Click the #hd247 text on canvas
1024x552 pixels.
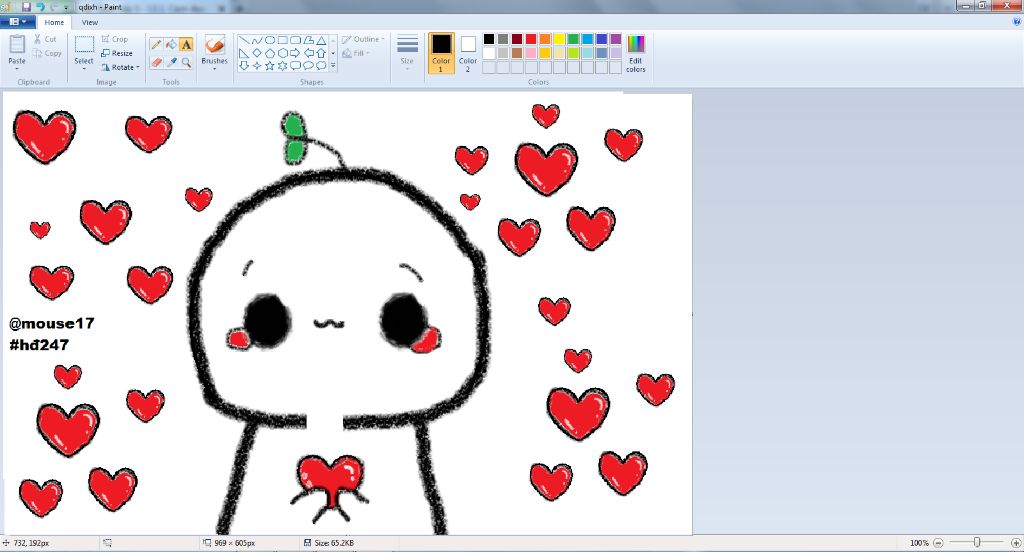39,345
